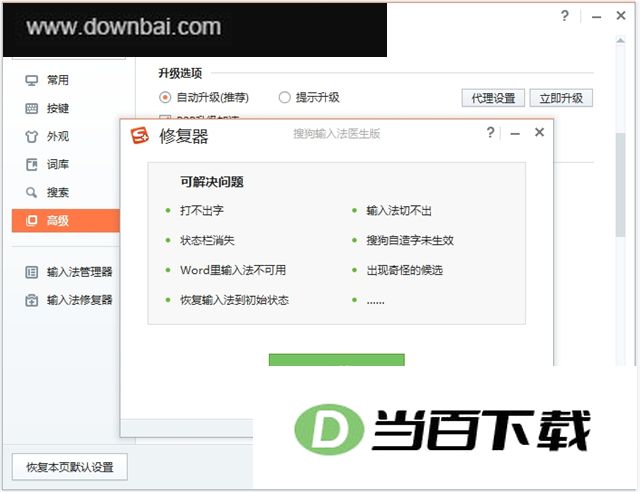
Task: Click the 常用 monitor icon in sidebar
Action: [x=31, y=80]
